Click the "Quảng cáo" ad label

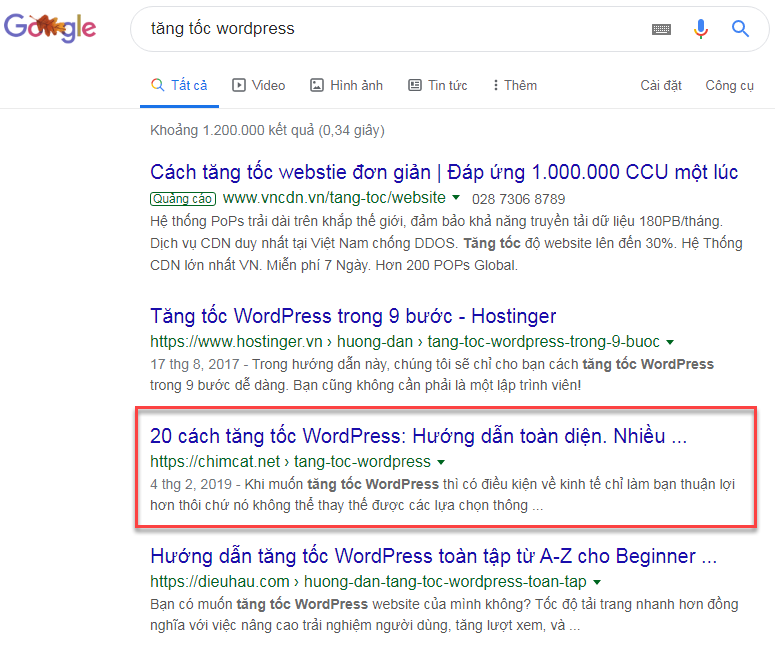[183, 199]
